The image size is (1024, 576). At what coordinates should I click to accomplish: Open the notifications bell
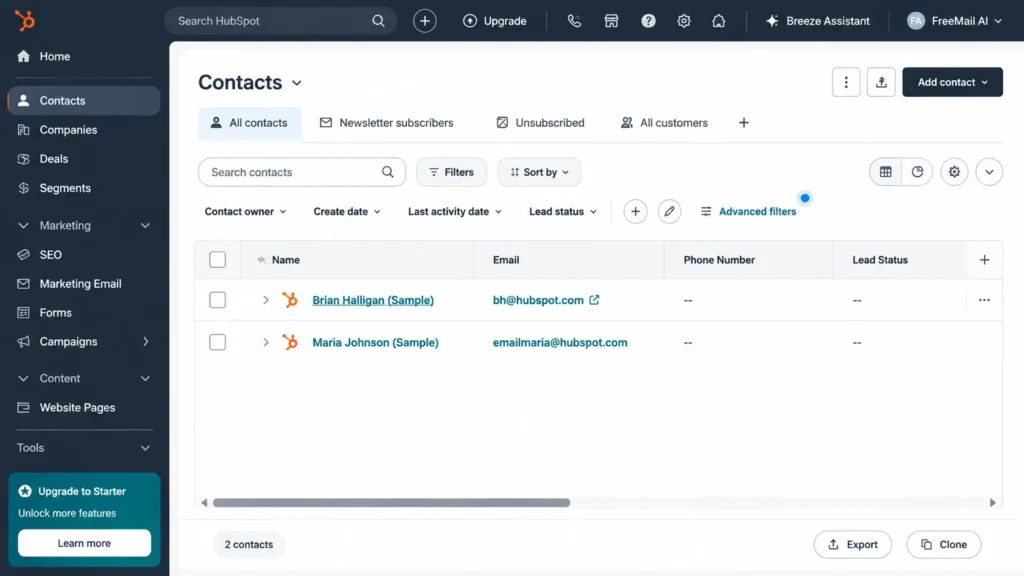(718, 21)
